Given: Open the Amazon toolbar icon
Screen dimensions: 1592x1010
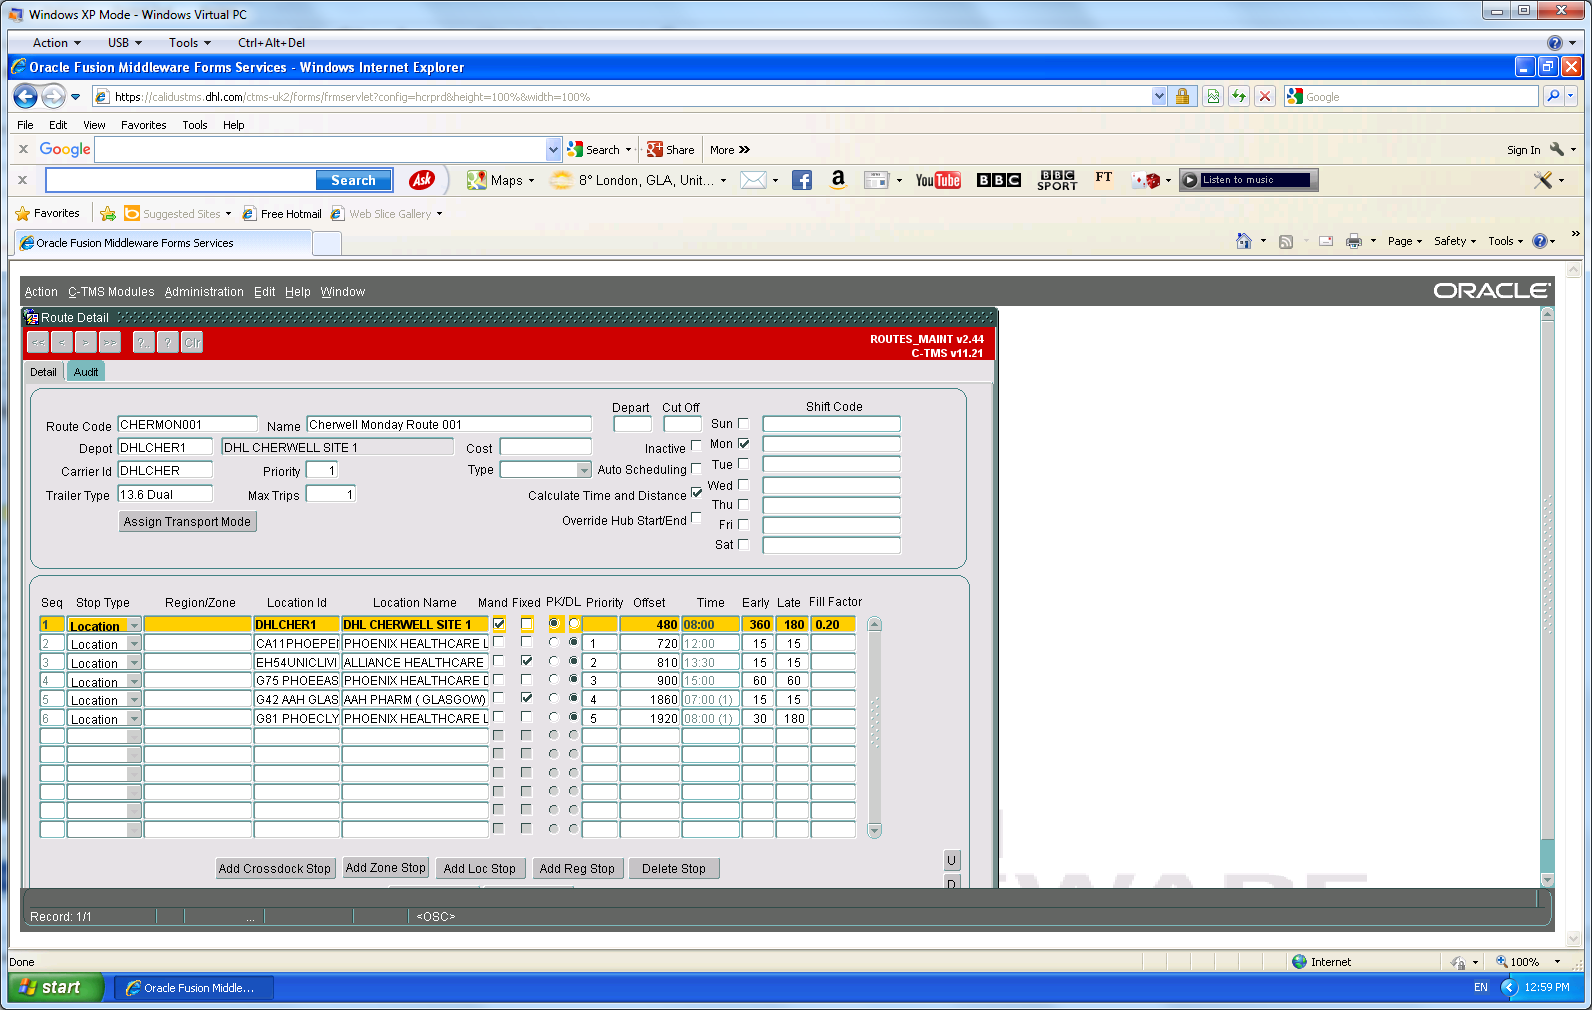Looking at the screenshot, I should (x=838, y=180).
